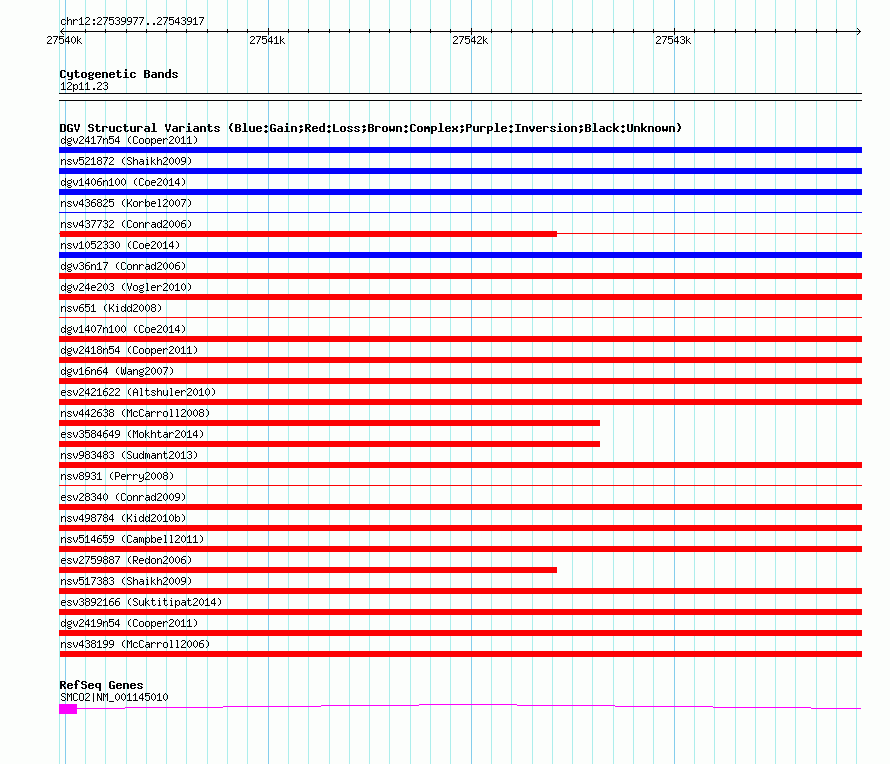Click the chr12:27539977..27543917 region label
This screenshot has height=764, width=890.
[x=132, y=21]
